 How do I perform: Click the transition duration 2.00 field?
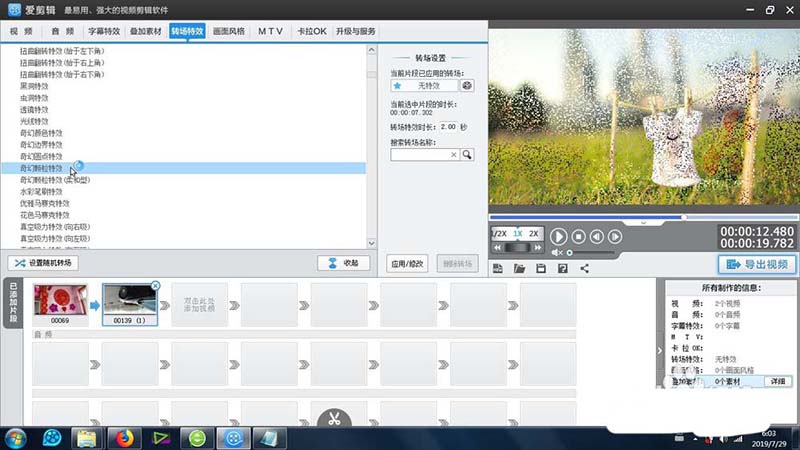tap(448, 127)
